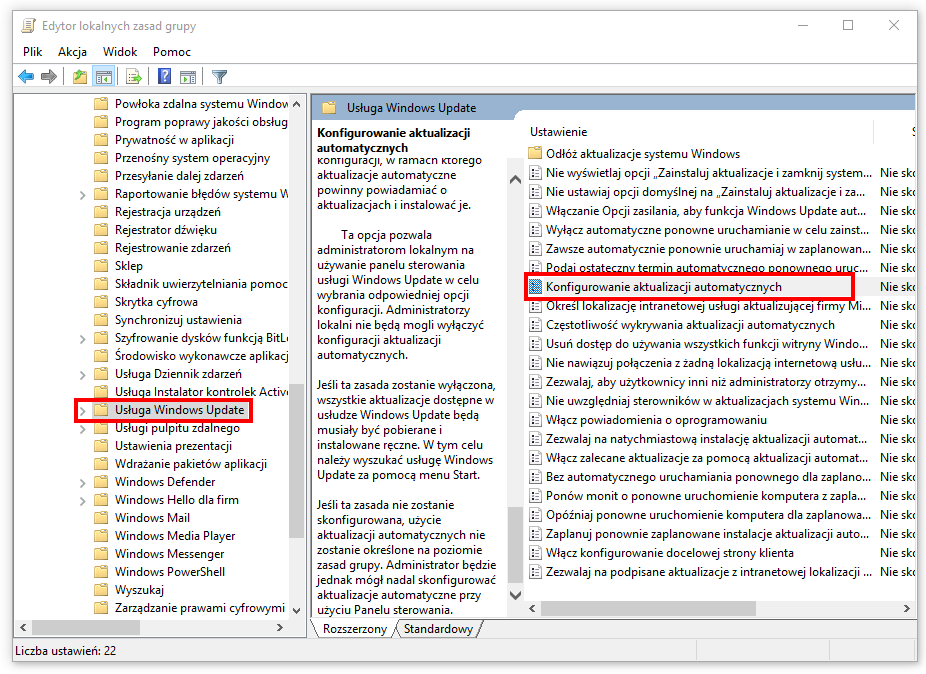926x674 pixels.
Task: Select Usługa Windows Update in the tree
Action: [x=179, y=410]
